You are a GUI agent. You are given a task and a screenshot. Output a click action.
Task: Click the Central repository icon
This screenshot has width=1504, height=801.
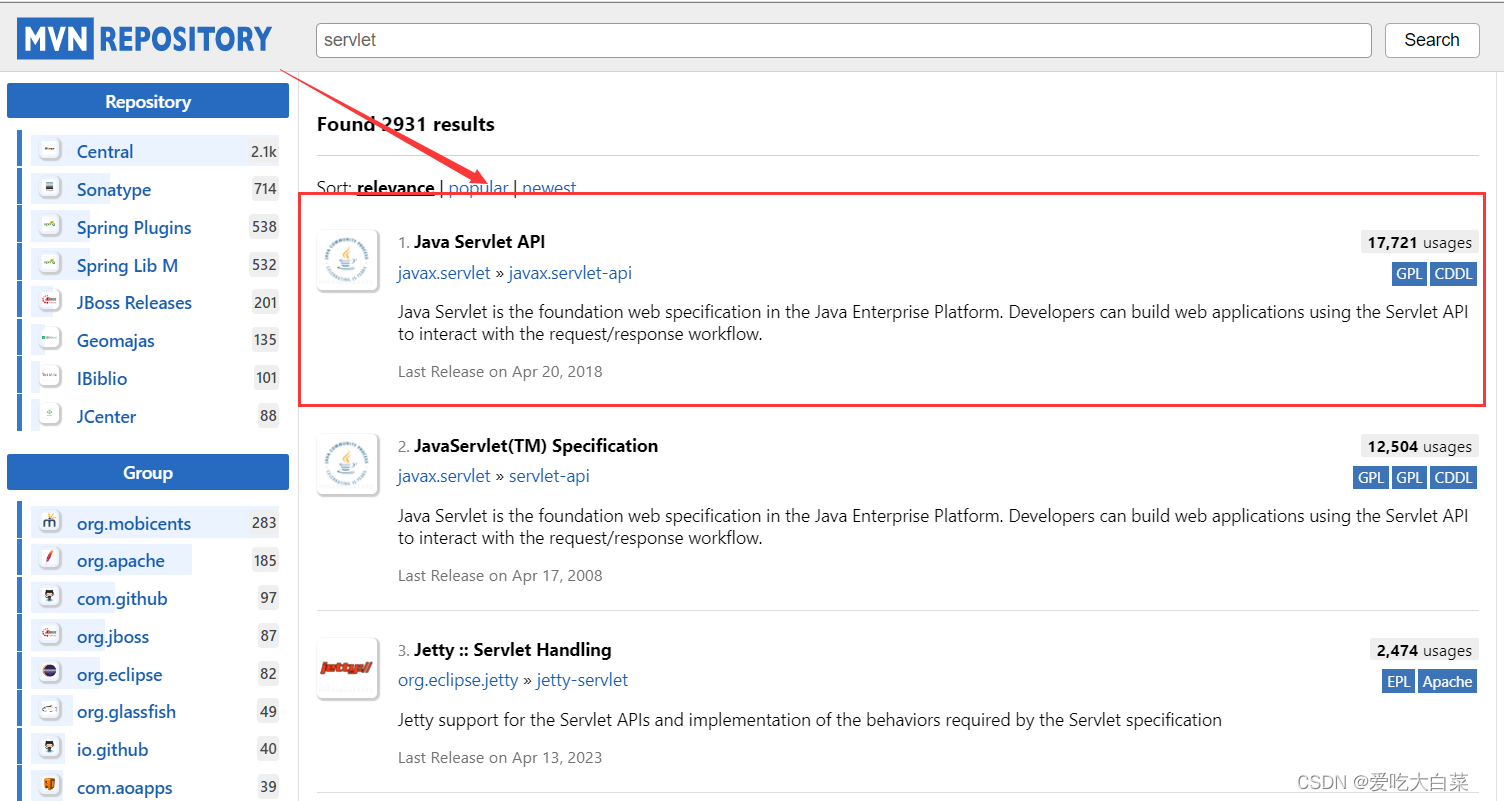(49, 150)
